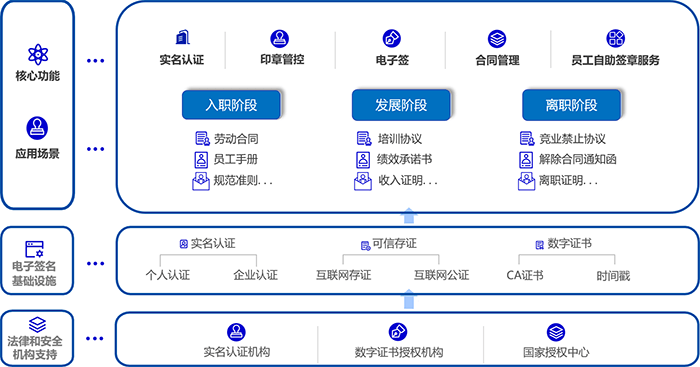
Task: Click the 企业认证 text
Action: click(x=255, y=275)
